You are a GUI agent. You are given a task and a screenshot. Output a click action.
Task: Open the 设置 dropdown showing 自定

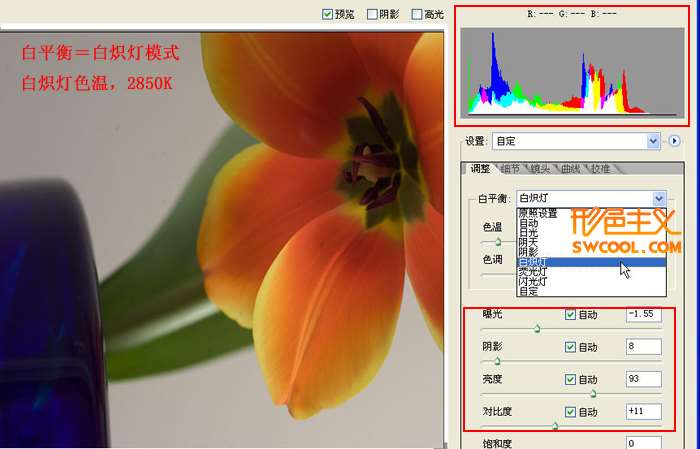576,141
